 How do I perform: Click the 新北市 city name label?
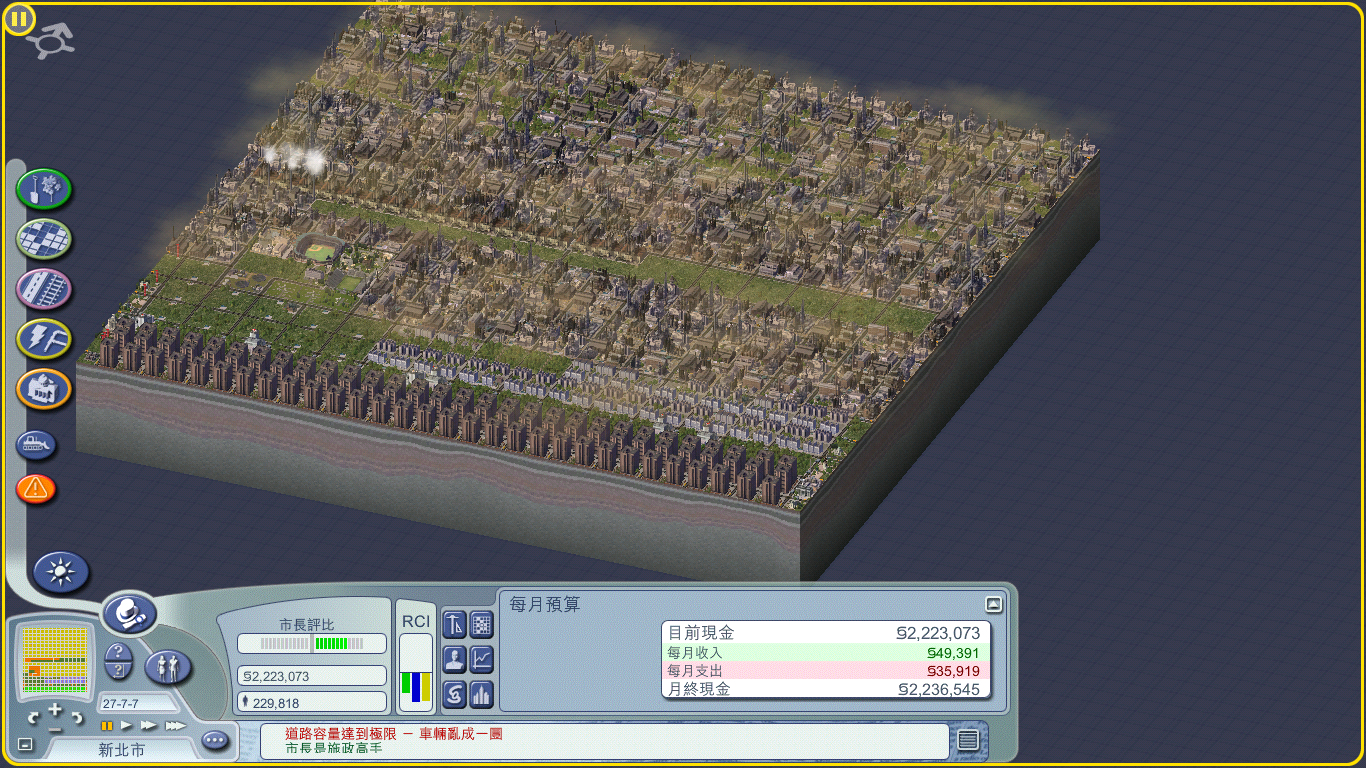point(121,749)
